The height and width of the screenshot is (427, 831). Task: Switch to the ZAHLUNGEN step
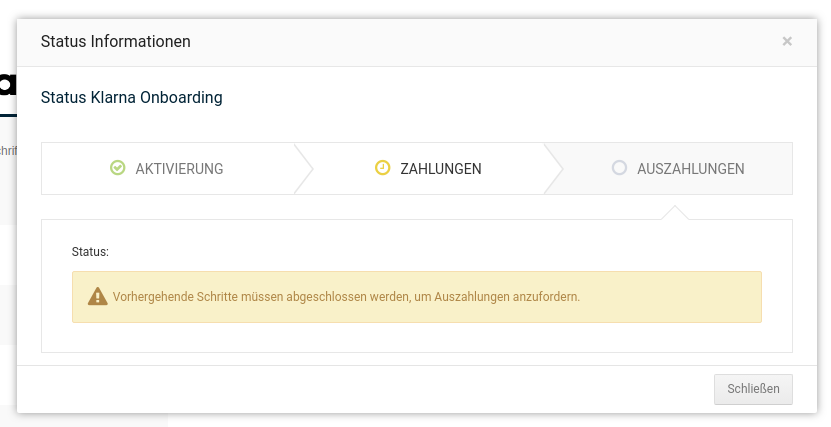point(428,168)
